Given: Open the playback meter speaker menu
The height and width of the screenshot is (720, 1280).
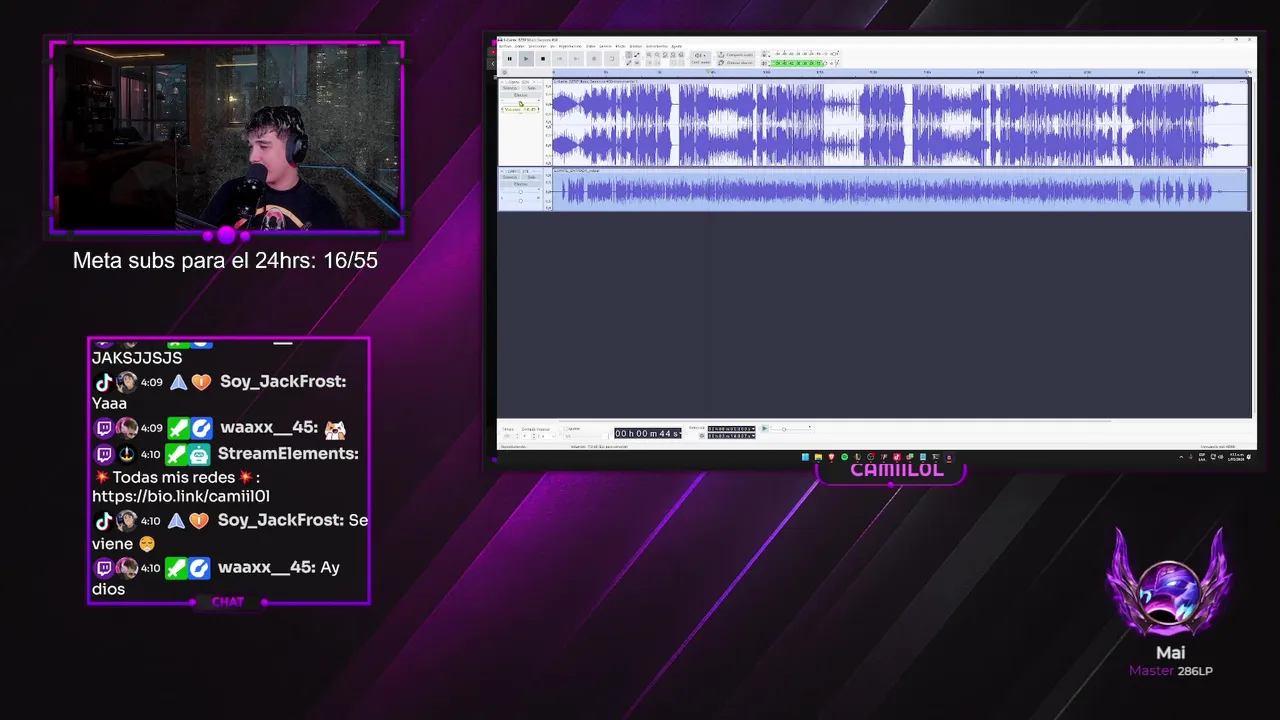Looking at the screenshot, I should tap(764, 63).
